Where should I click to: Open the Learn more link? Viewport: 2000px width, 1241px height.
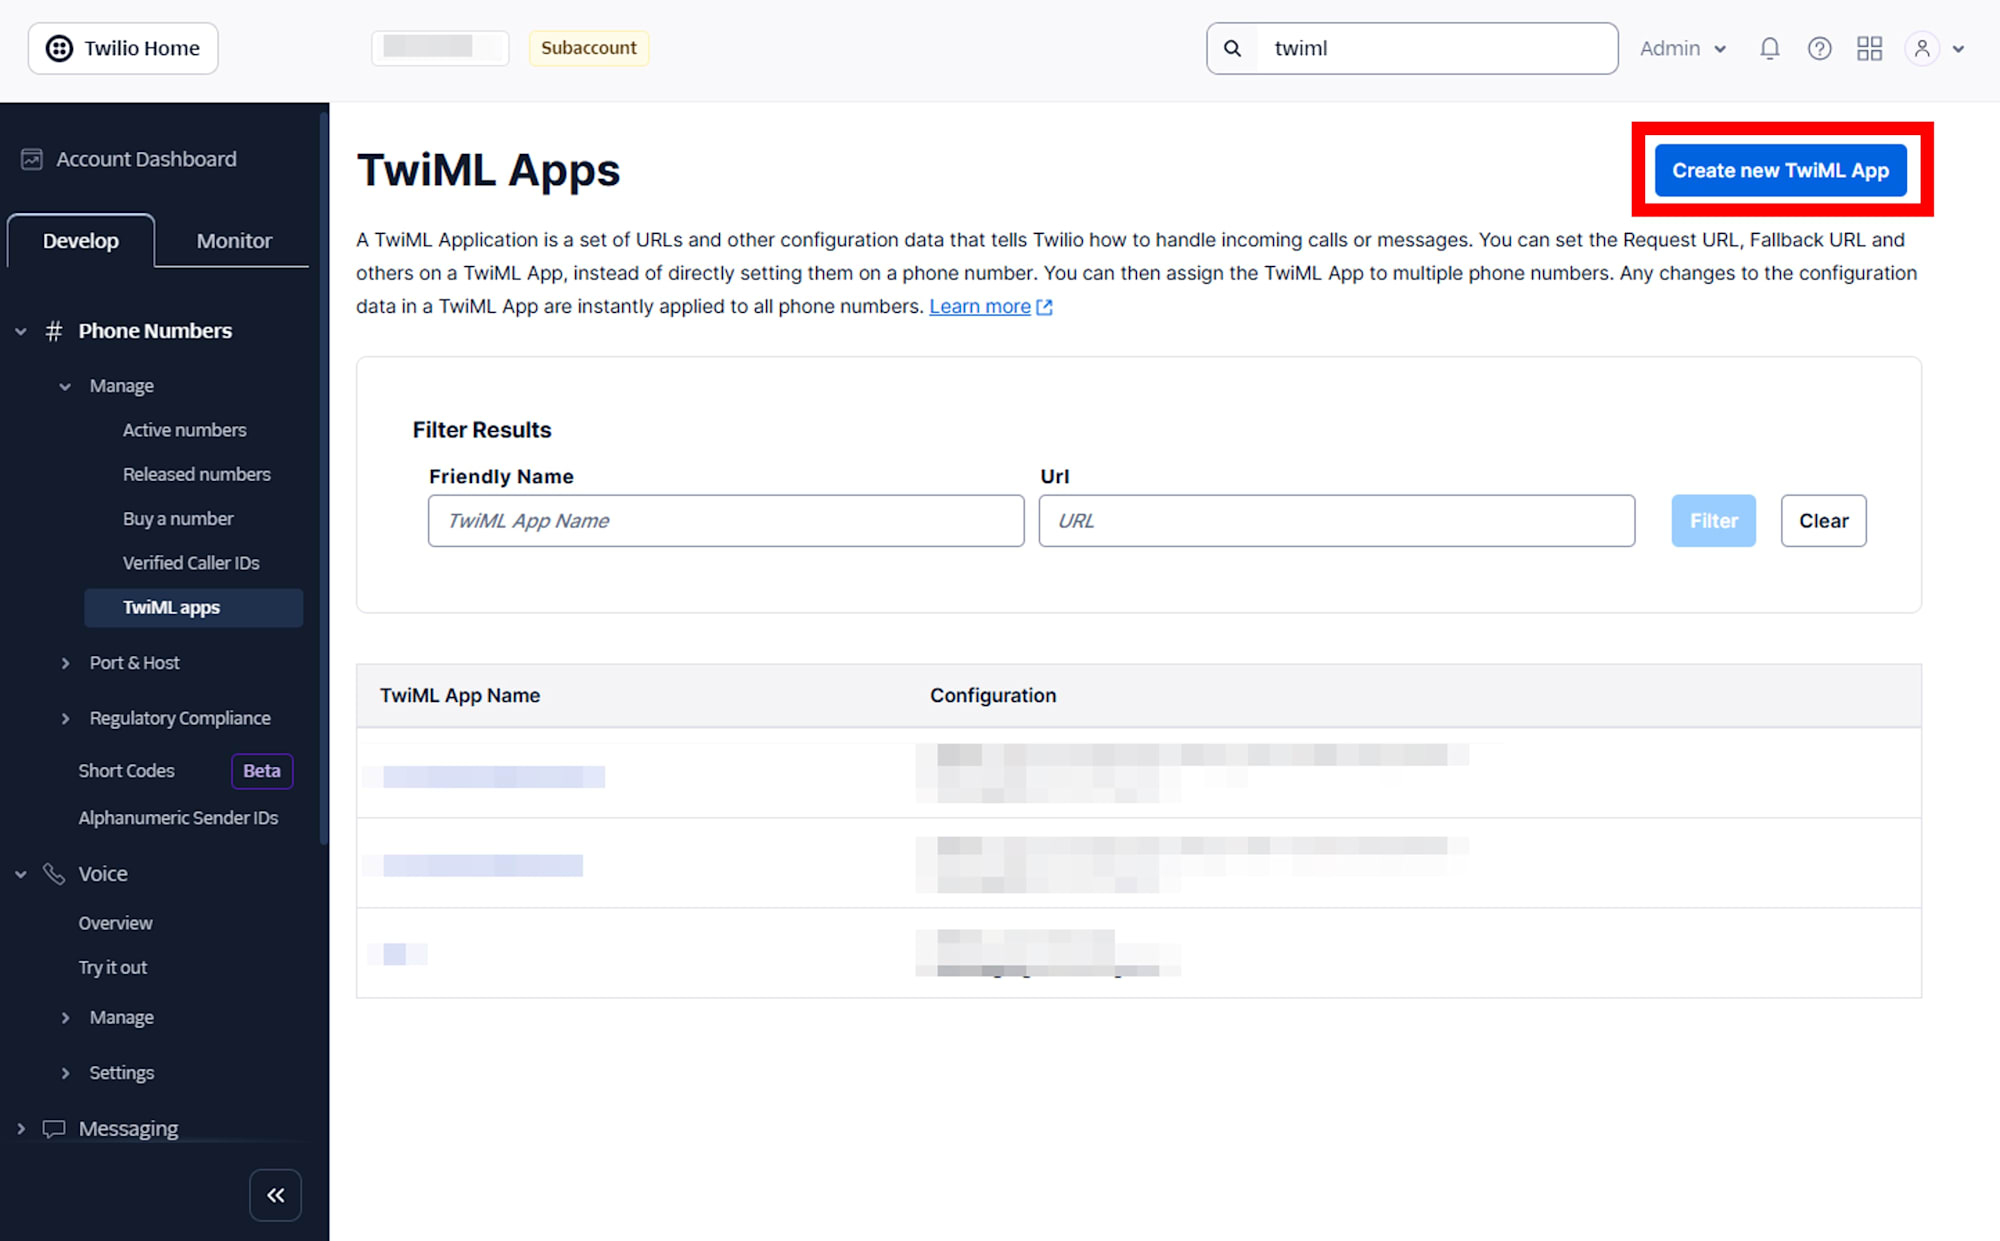[x=979, y=307]
